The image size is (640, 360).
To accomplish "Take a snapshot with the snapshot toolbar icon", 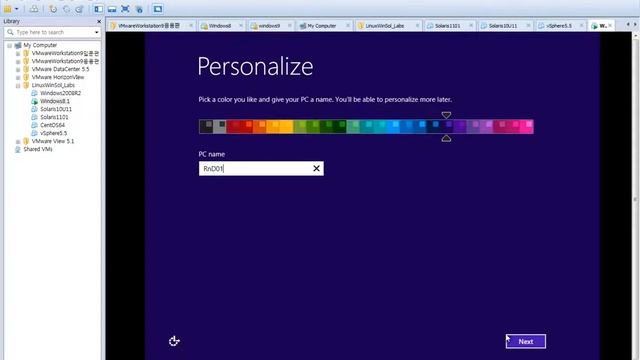I will (x=53, y=9).
